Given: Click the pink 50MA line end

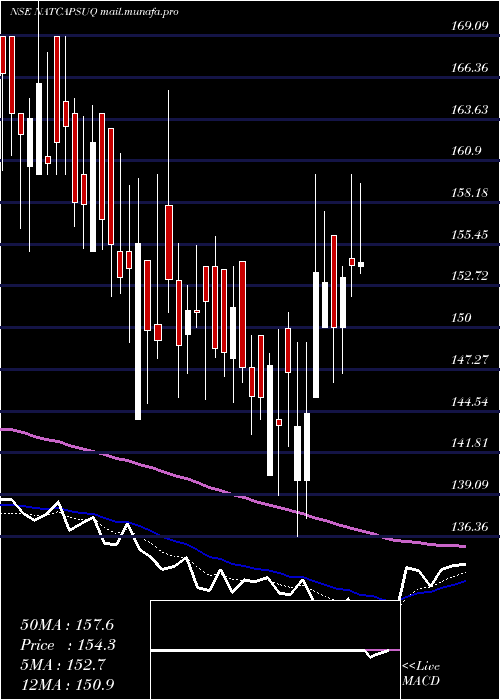Looking at the screenshot, I should tap(462, 546).
